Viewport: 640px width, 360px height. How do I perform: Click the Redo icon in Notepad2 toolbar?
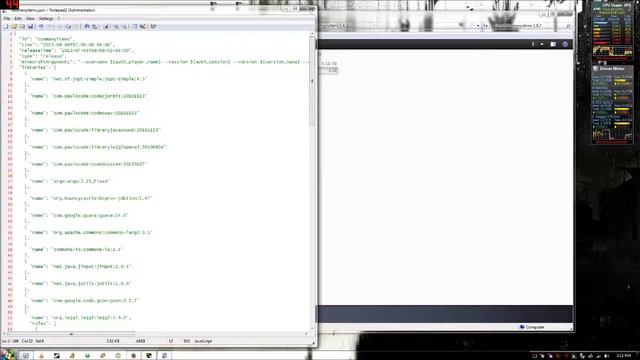click(x=50, y=27)
